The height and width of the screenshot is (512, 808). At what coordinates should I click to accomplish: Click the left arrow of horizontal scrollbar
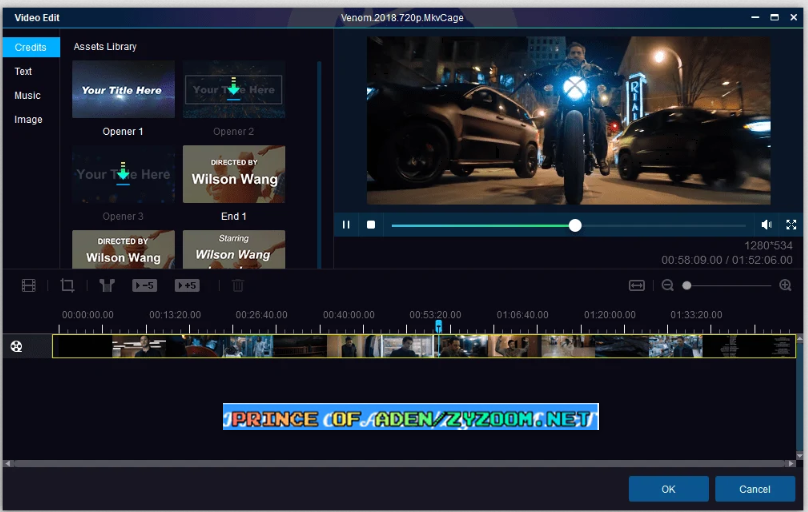click(8, 464)
